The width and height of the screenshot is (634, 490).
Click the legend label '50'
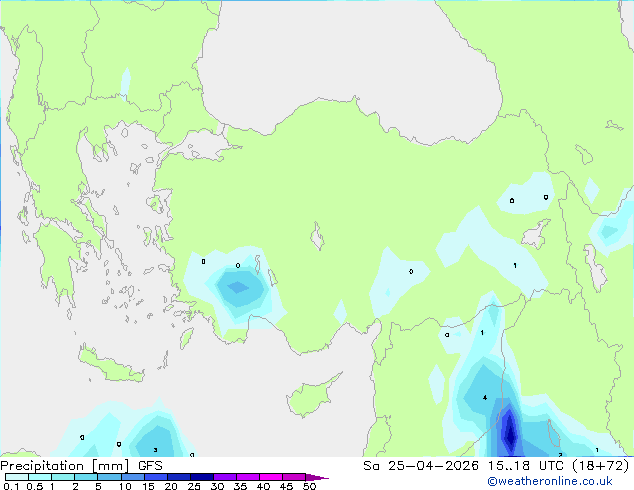310,486
